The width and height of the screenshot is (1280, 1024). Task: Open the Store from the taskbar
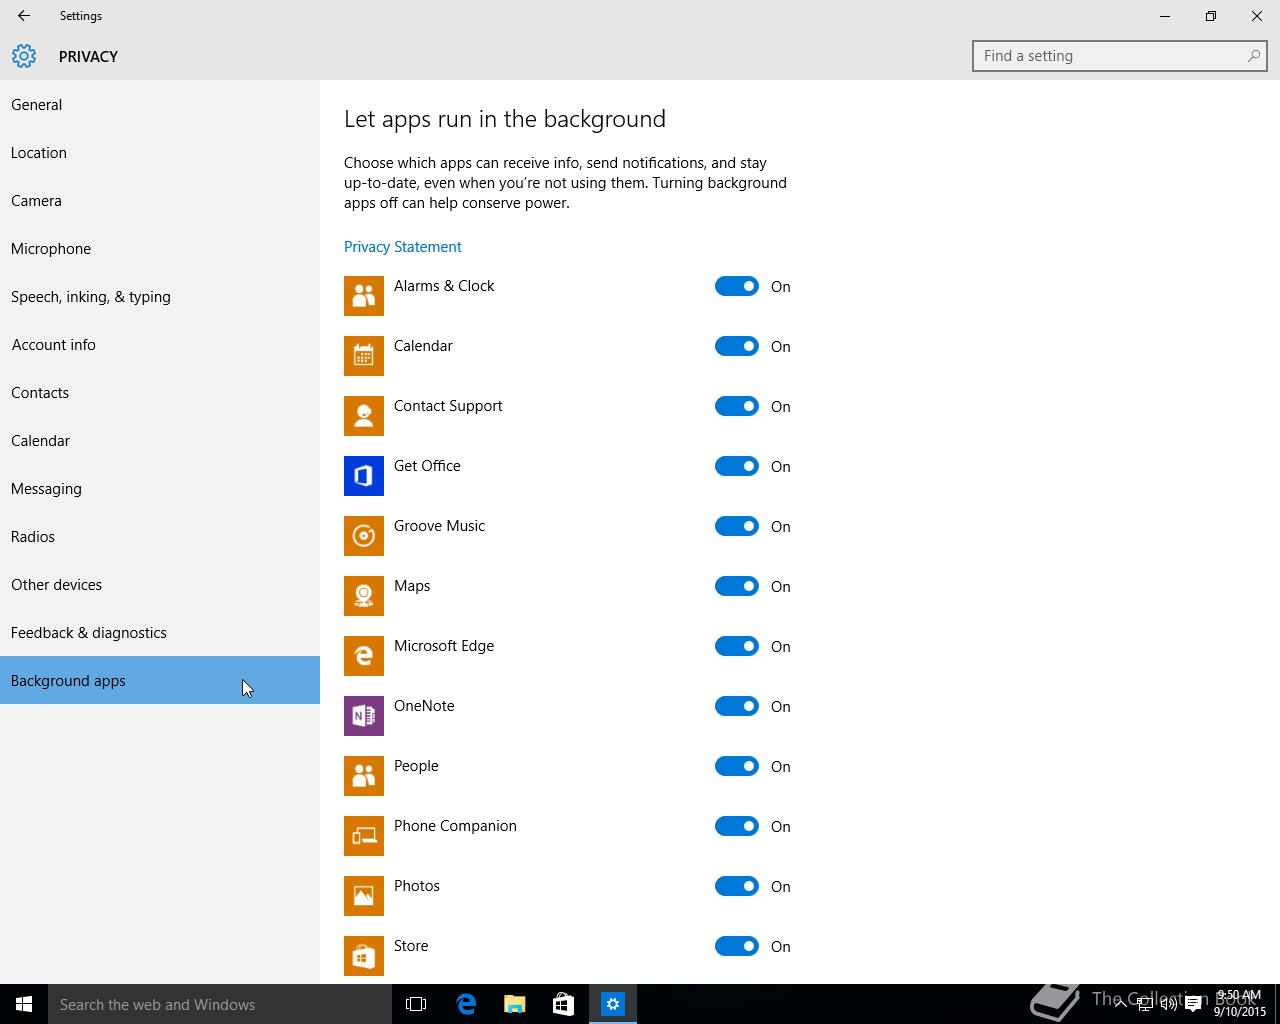pos(564,1004)
